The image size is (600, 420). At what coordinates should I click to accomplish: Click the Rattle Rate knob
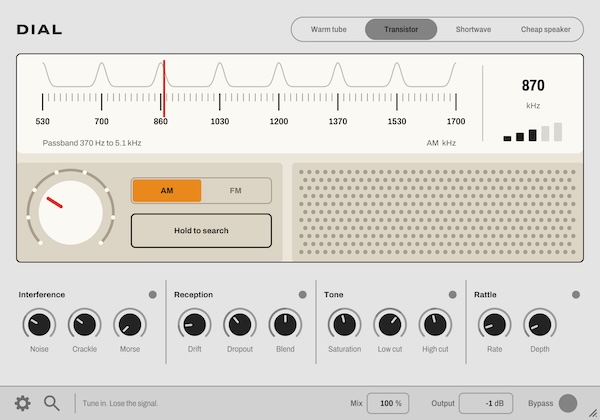click(494, 324)
